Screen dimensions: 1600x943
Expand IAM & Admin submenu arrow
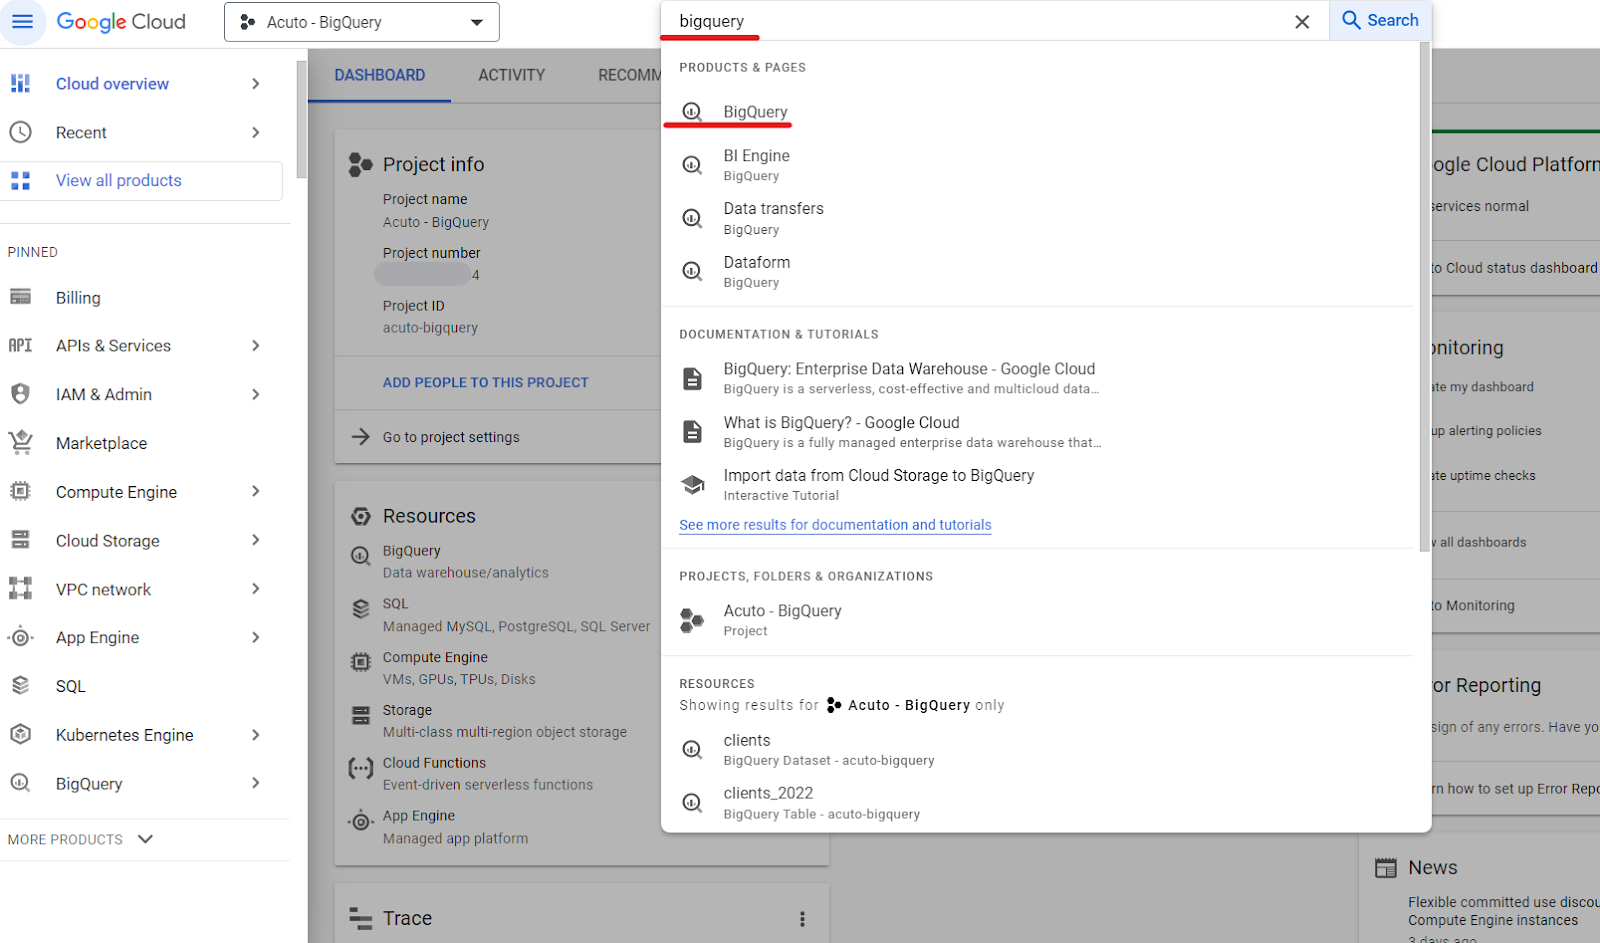(x=256, y=394)
